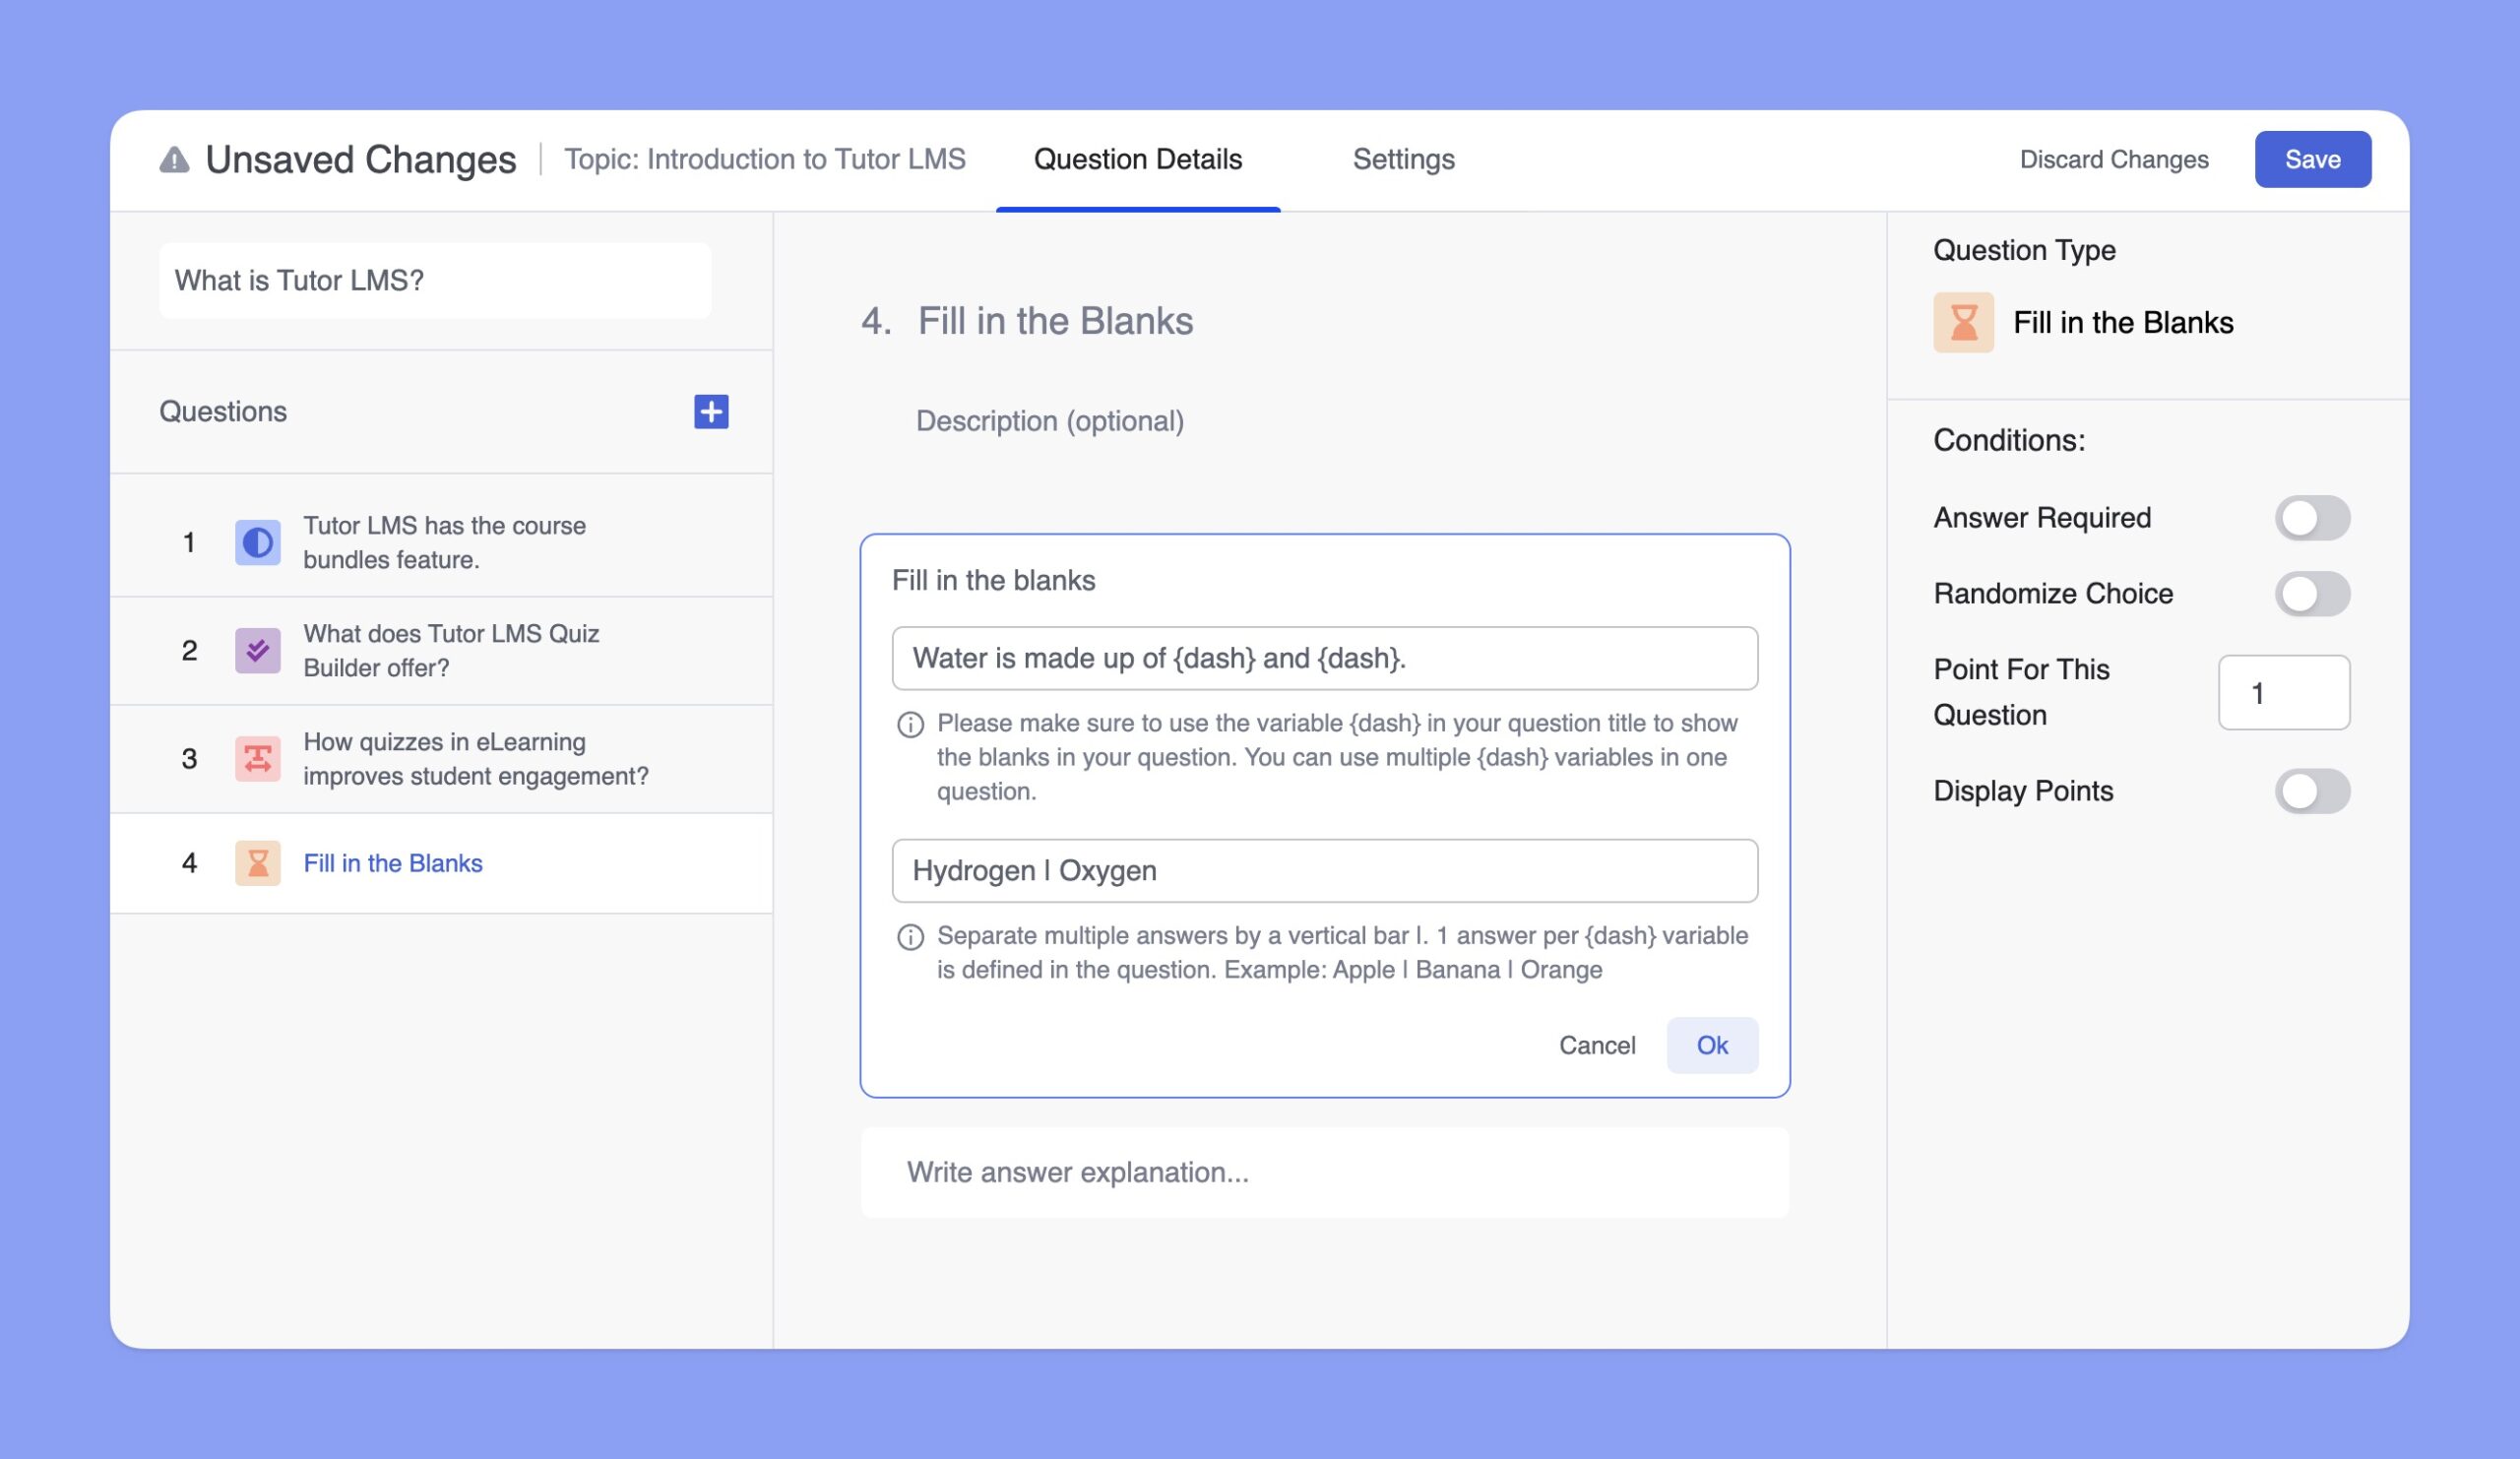Click the Write answer explanation field
2520x1459 pixels.
coord(1324,1173)
